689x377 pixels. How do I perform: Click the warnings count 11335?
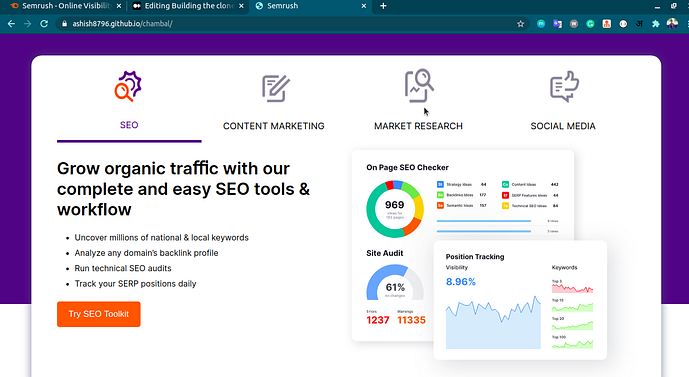click(411, 320)
